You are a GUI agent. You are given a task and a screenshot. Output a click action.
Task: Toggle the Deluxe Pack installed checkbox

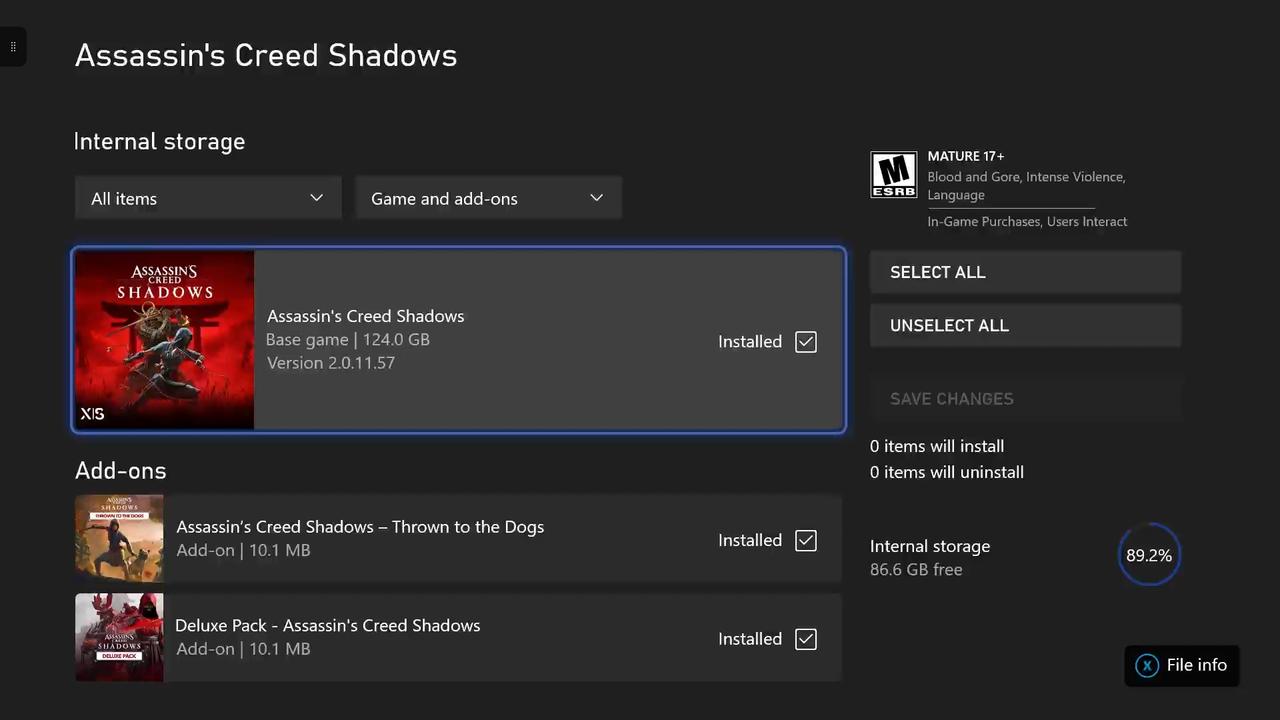(x=806, y=639)
